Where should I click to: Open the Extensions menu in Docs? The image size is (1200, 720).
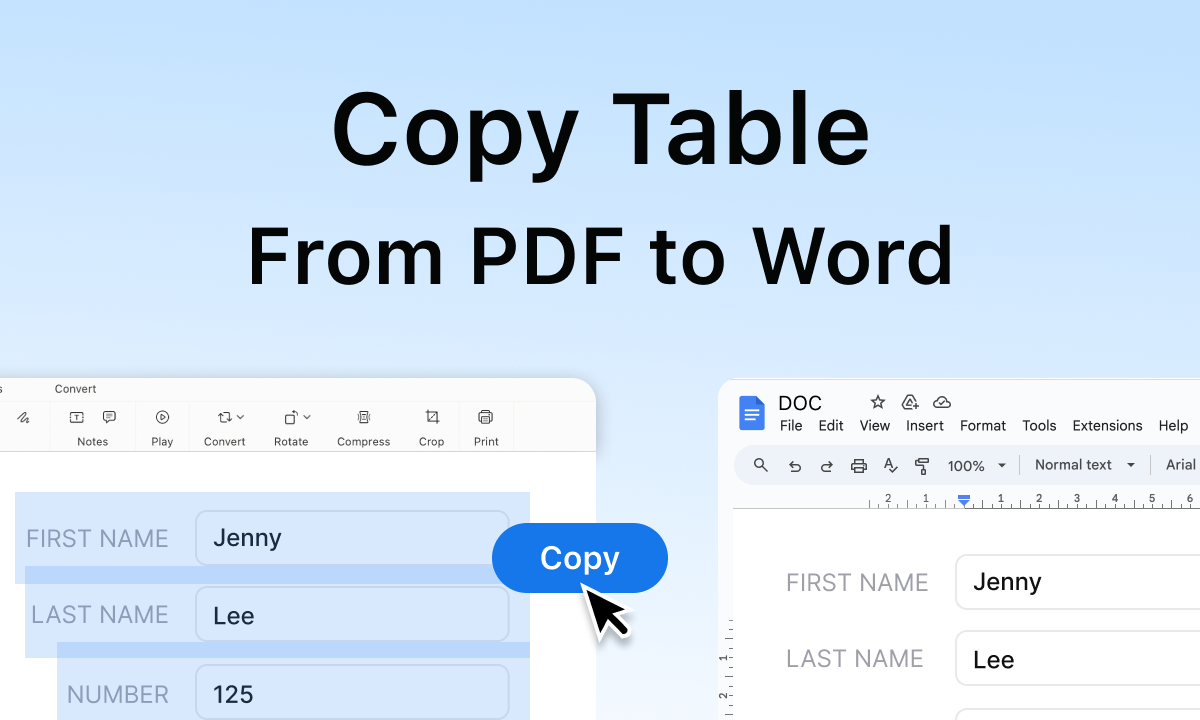coord(1107,426)
